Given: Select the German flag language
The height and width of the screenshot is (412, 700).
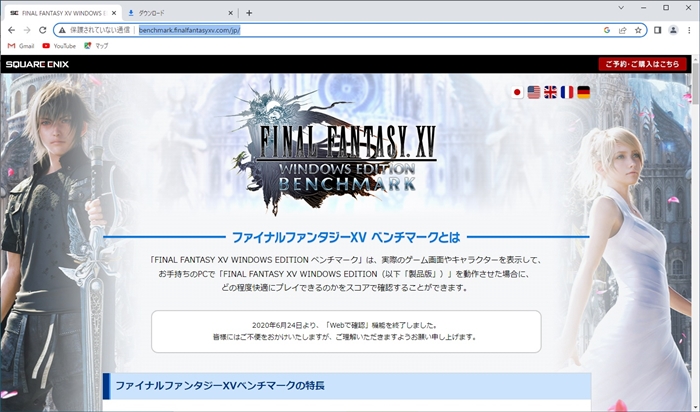Looking at the screenshot, I should pyautogui.click(x=583, y=92).
